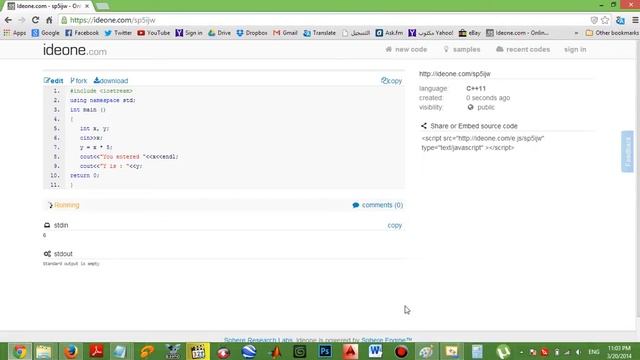Screen dimensions: 640x360
Task: Open the eBay bookmark
Action: [x=469, y=33]
